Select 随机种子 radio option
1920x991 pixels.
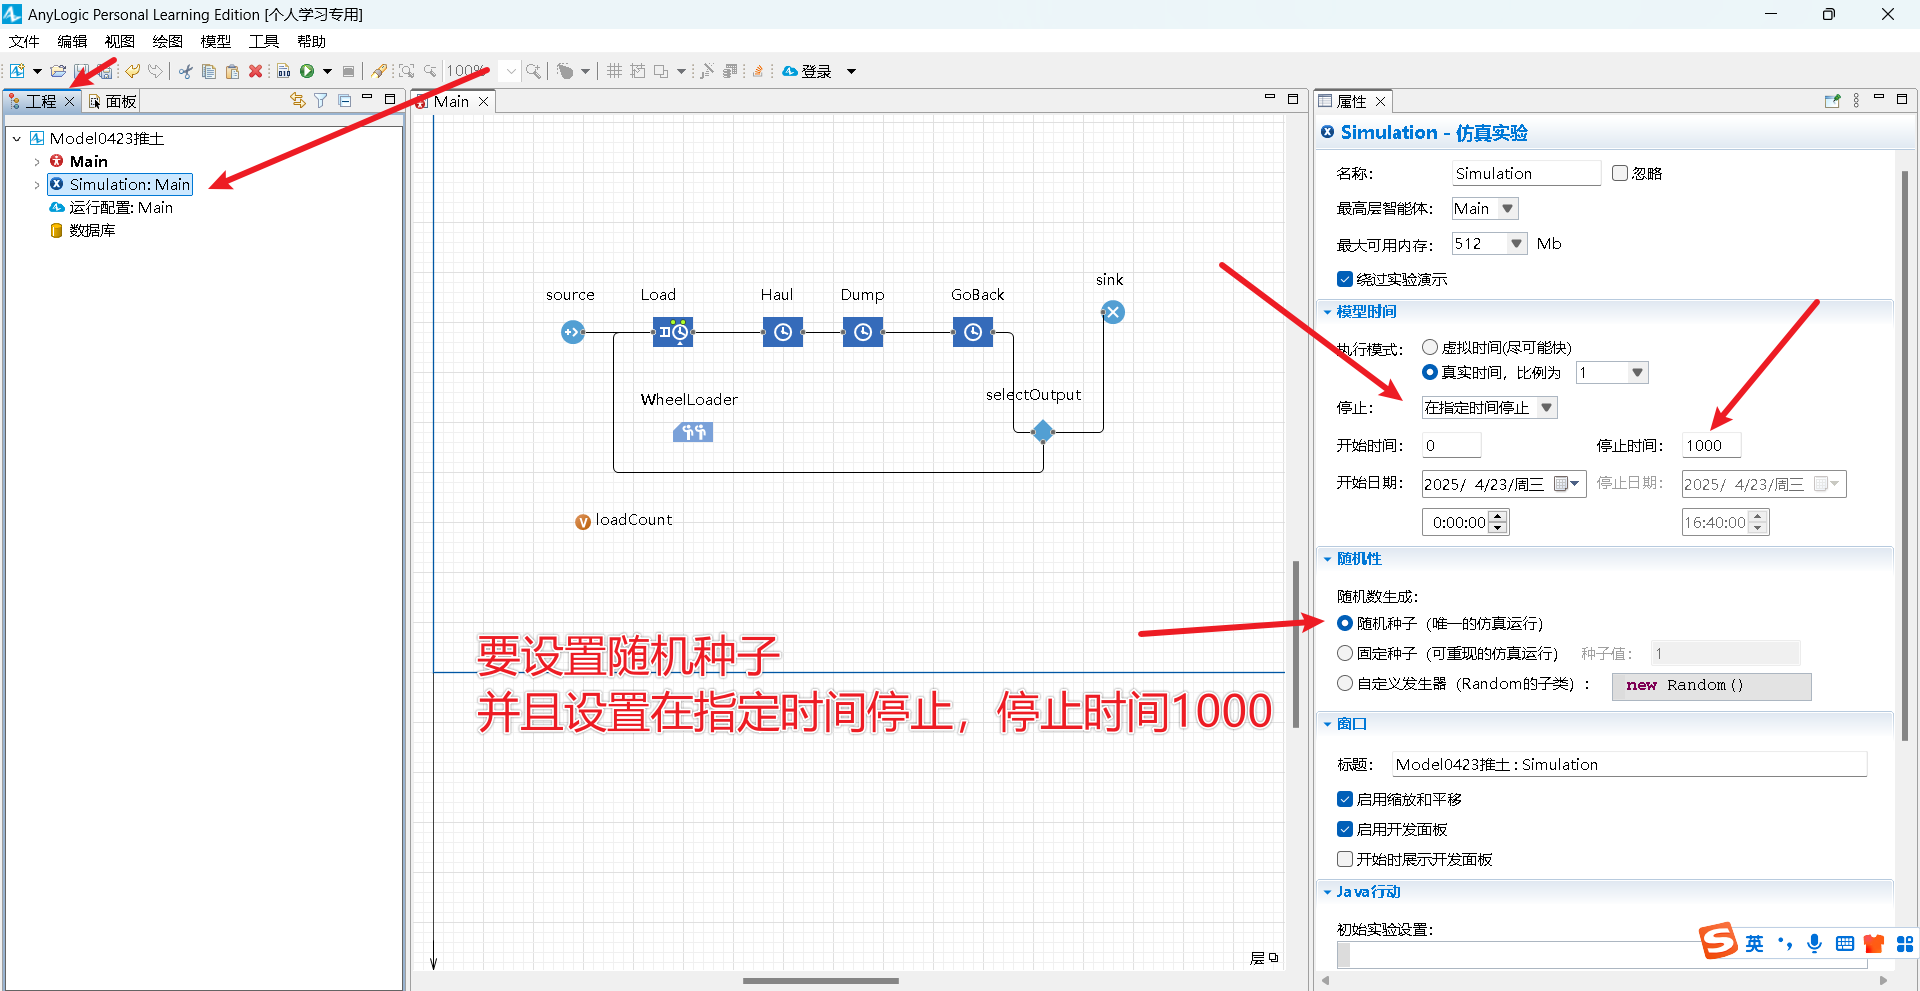pyautogui.click(x=1345, y=623)
